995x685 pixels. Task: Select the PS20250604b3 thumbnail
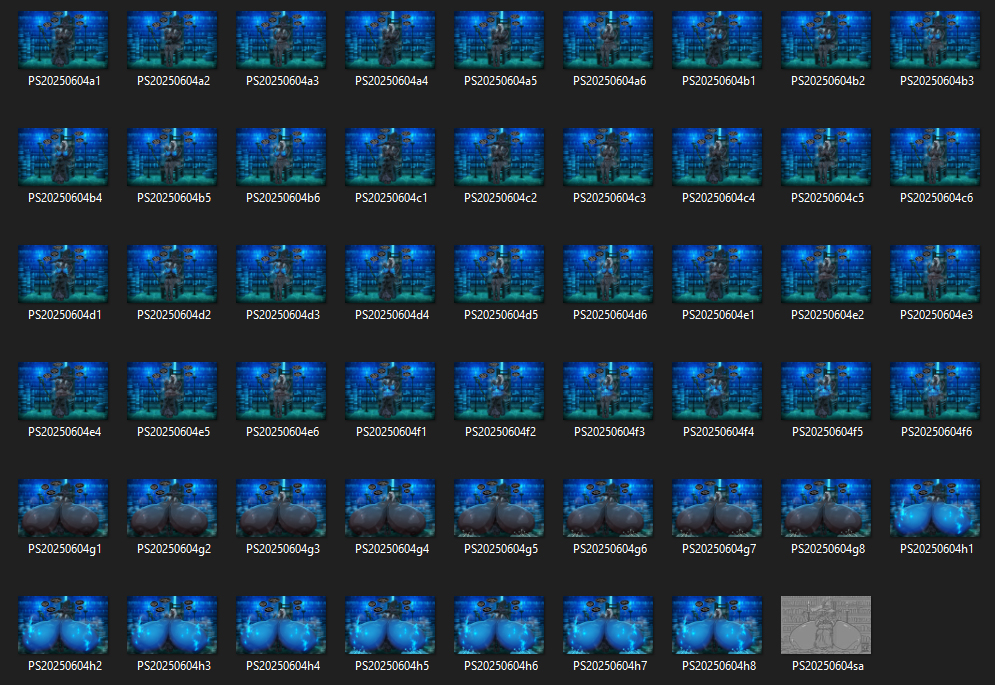(x=935, y=39)
